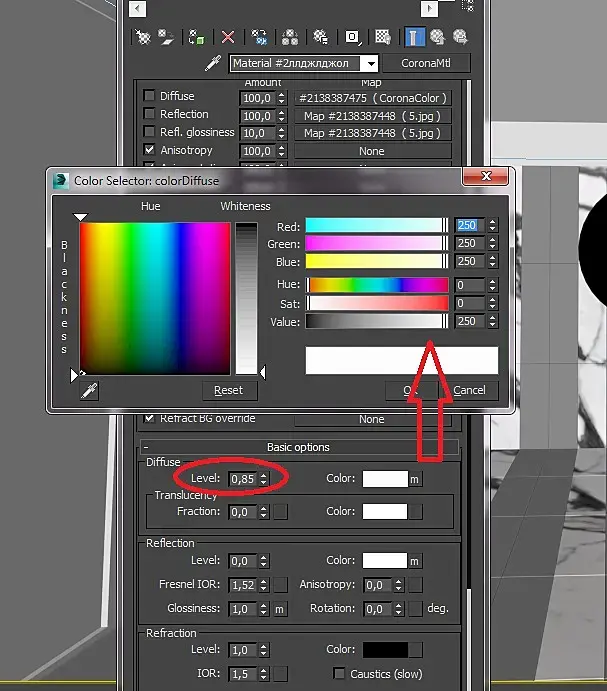Click Refract BG override None map slot

coord(373,420)
